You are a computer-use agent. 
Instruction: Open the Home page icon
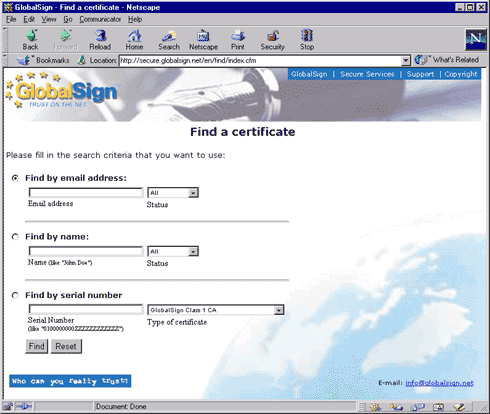(134, 40)
